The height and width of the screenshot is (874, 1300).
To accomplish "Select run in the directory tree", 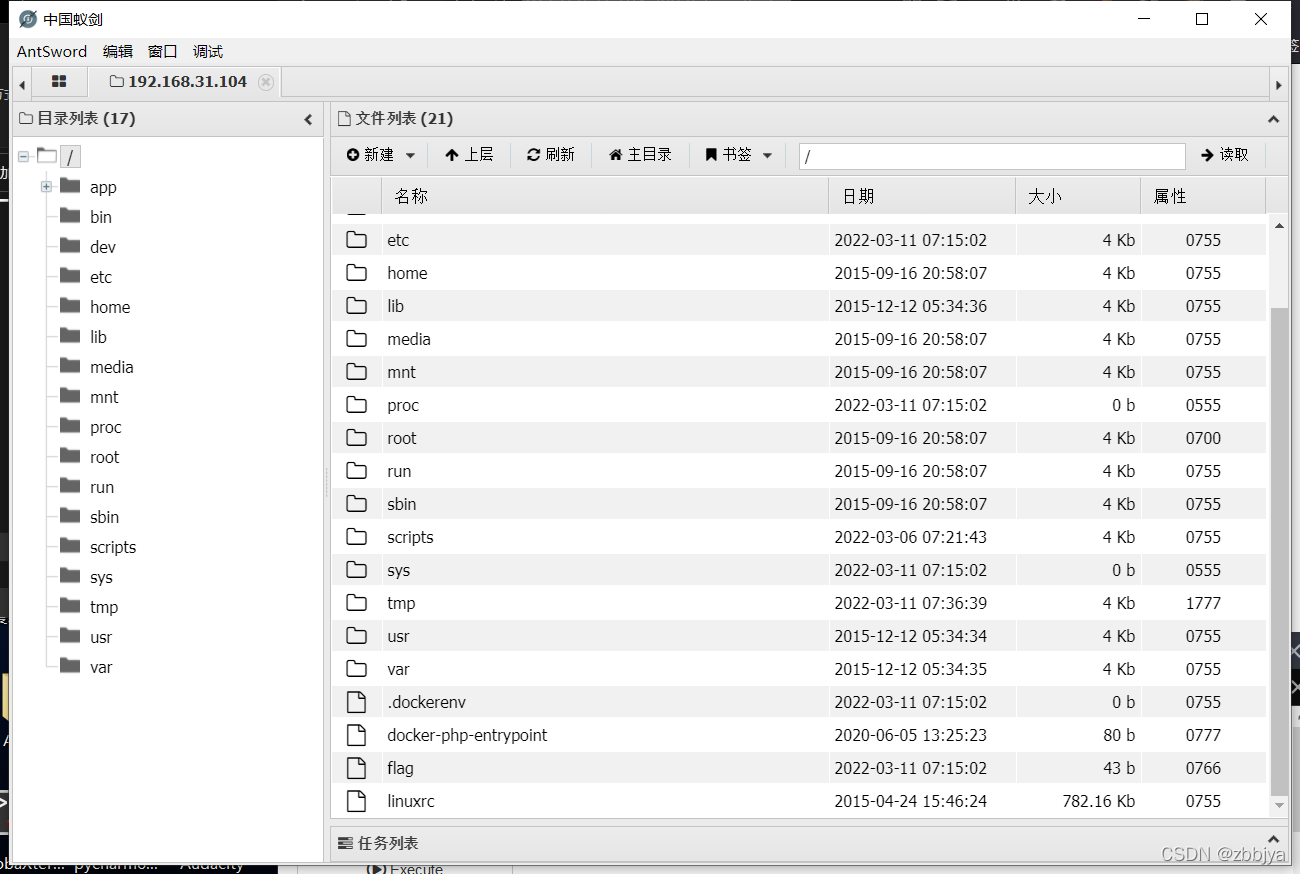I will pos(102,487).
